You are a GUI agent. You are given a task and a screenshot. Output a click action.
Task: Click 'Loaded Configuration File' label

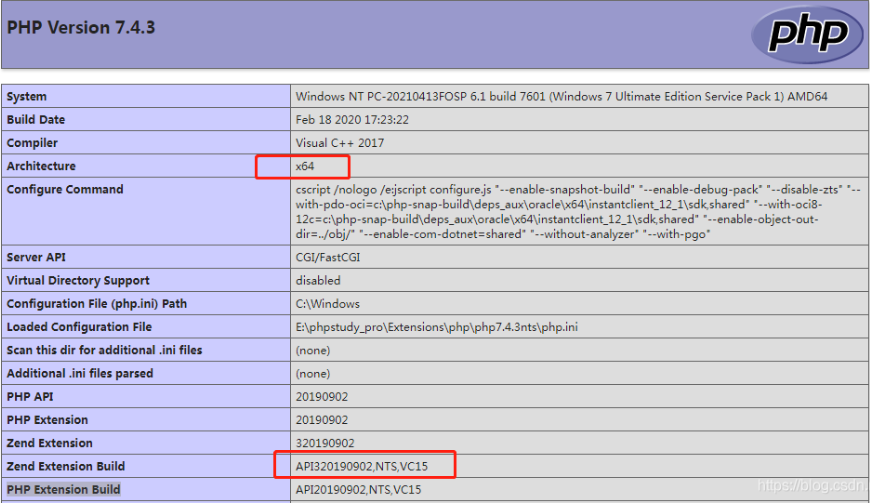pos(79,327)
